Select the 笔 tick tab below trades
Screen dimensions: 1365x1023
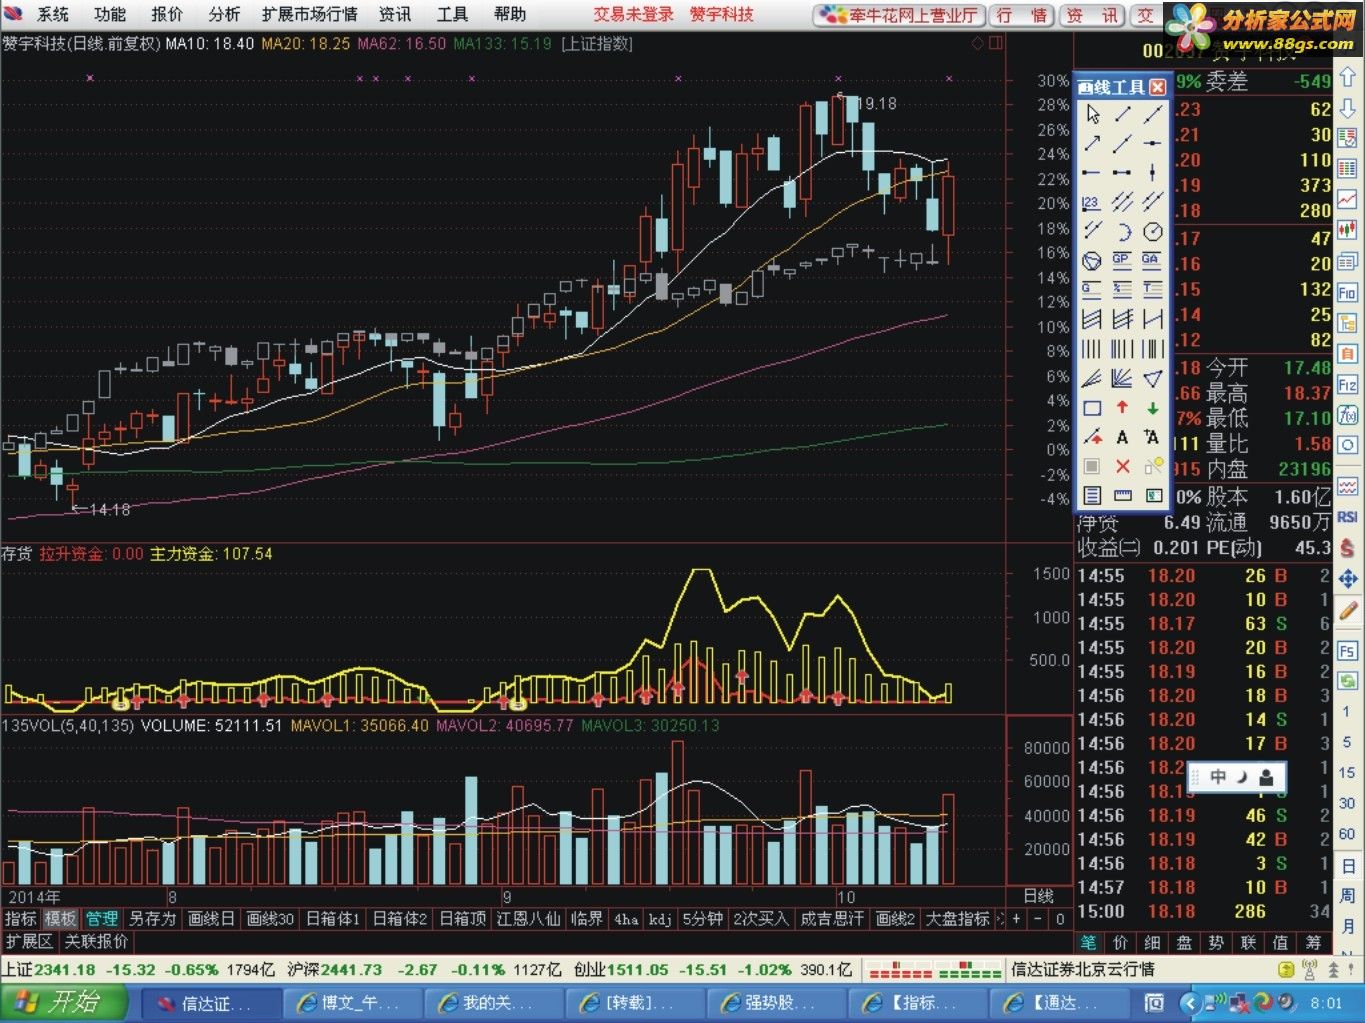click(x=1089, y=942)
